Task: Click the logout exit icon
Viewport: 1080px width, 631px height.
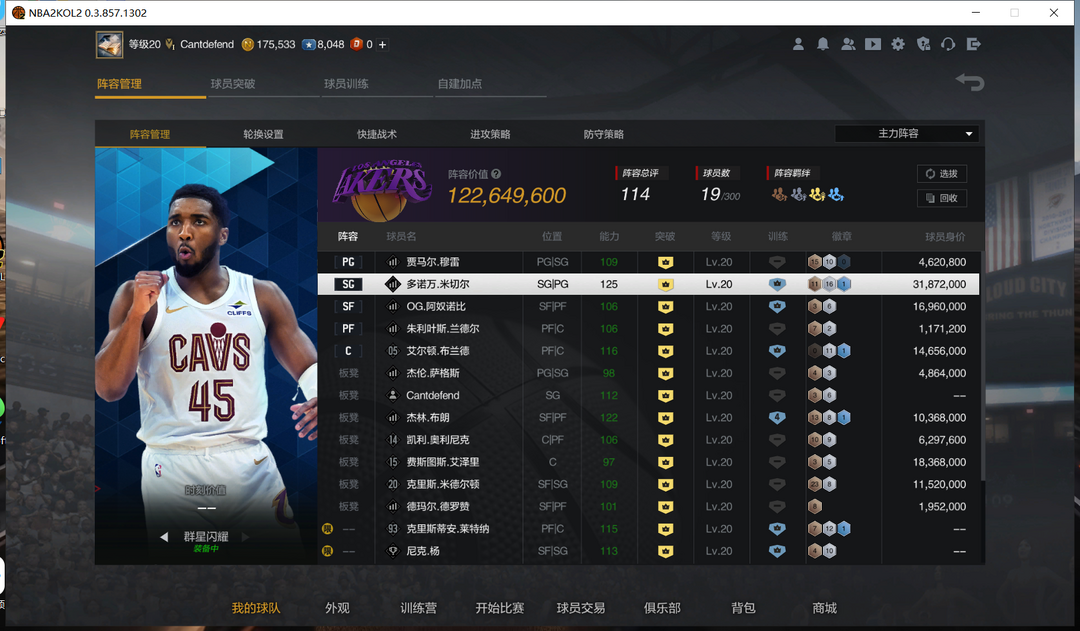Action: tap(974, 44)
